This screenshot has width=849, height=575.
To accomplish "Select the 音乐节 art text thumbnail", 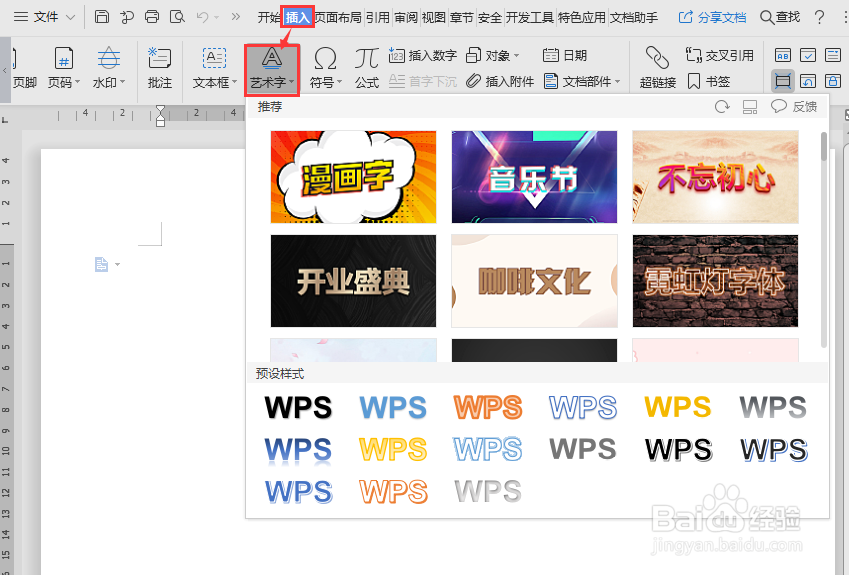I will (x=534, y=177).
